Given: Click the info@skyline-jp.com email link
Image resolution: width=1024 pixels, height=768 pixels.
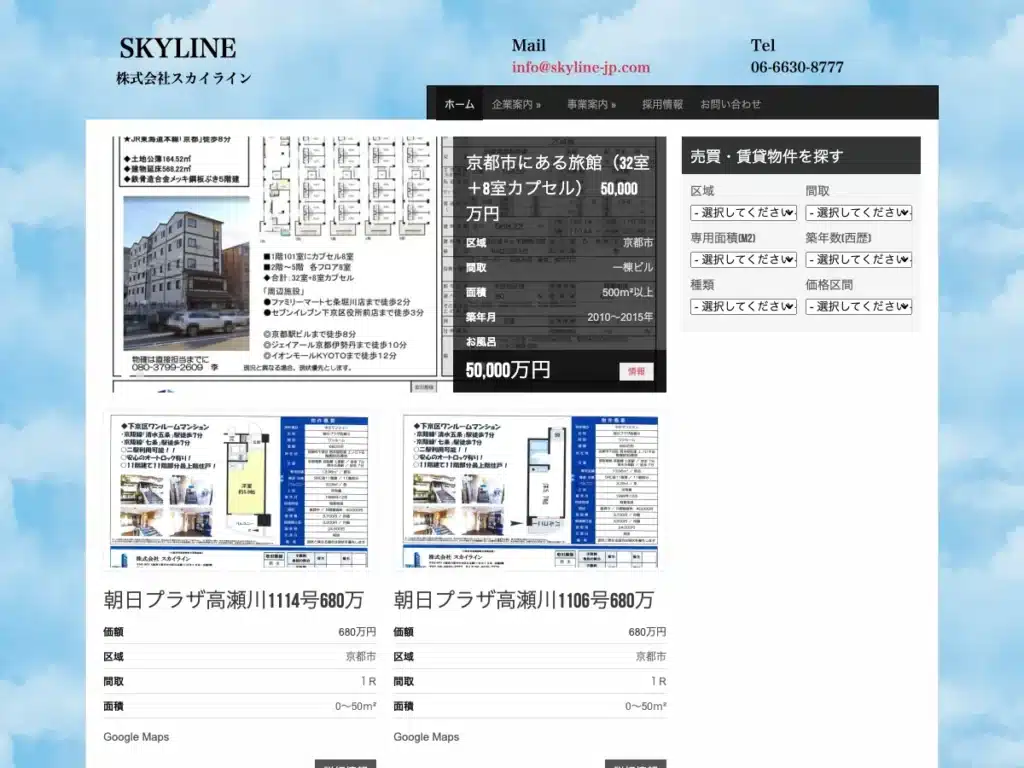Looking at the screenshot, I should tap(581, 67).
